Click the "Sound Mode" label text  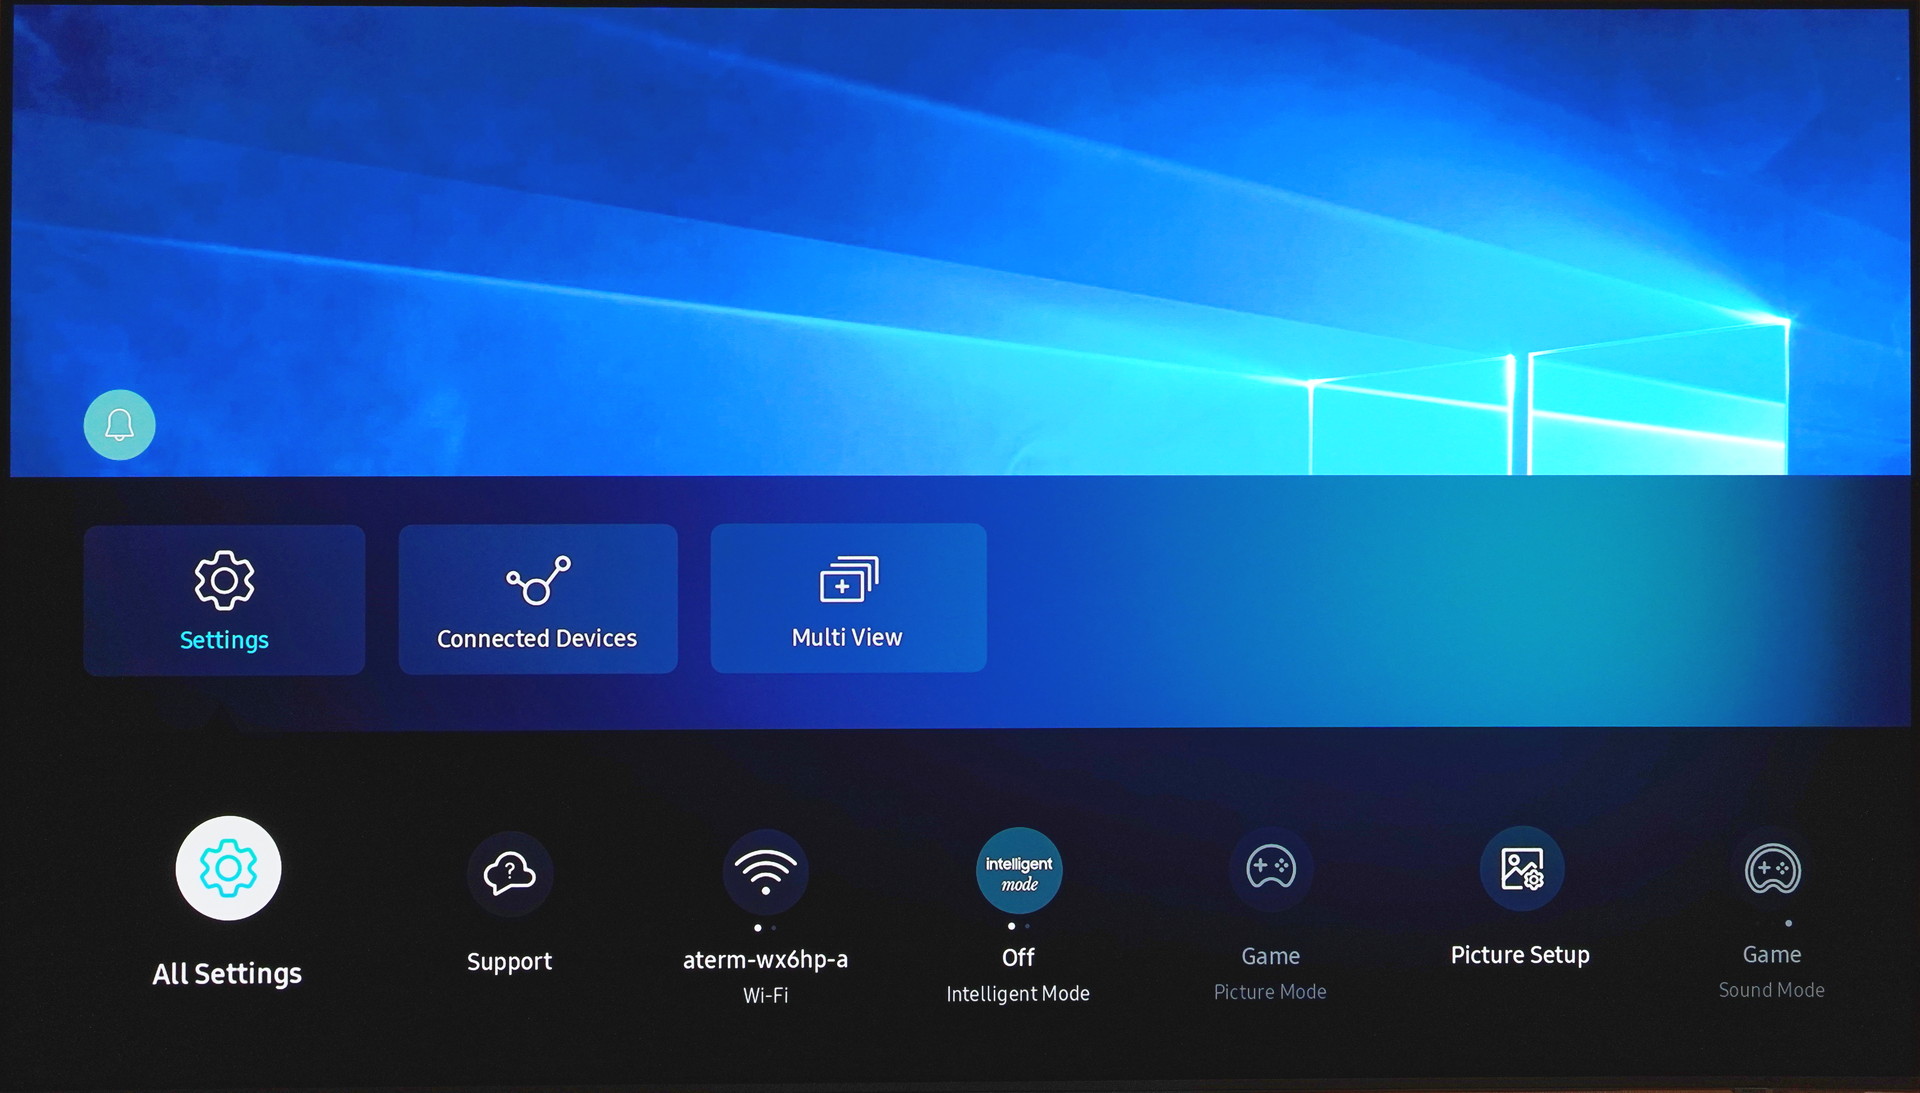point(1772,990)
